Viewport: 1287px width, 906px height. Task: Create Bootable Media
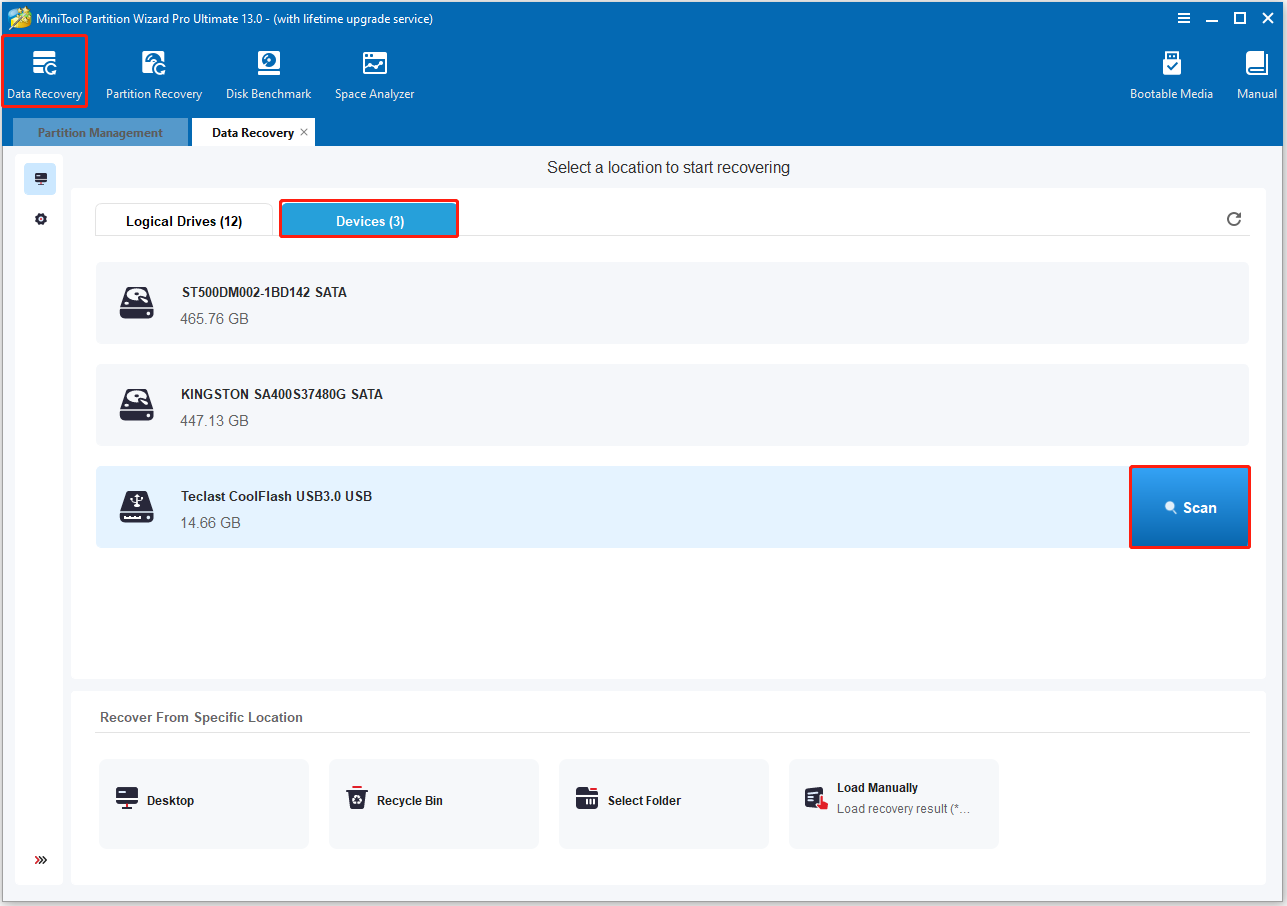[x=1171, y=70]
